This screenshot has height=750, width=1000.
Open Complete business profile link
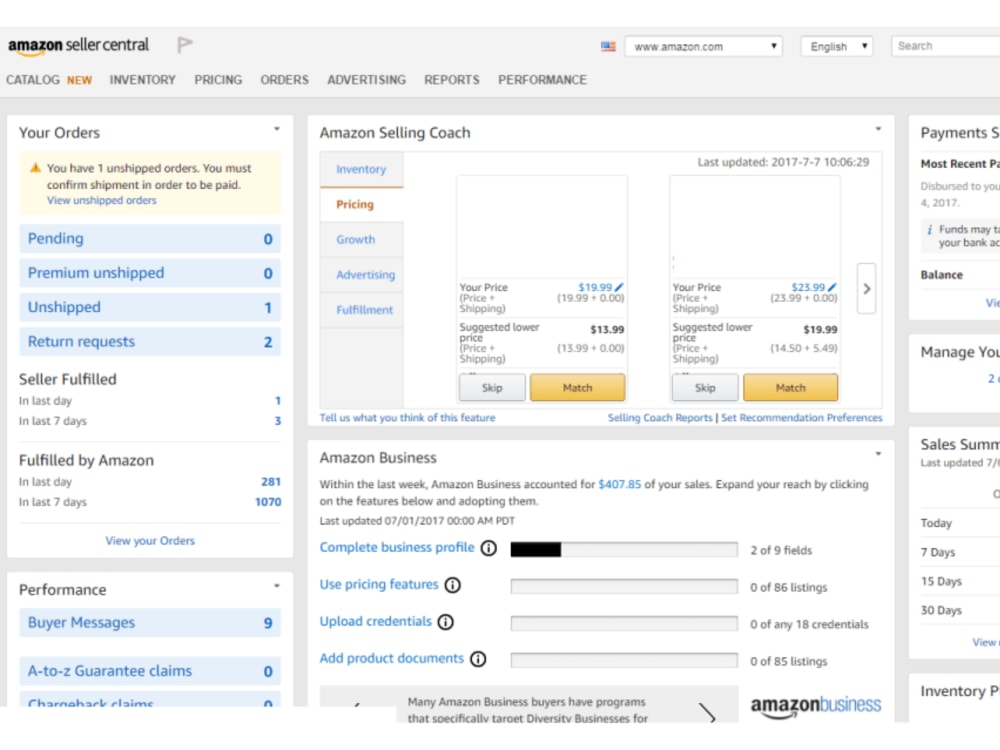click(397, 547)
